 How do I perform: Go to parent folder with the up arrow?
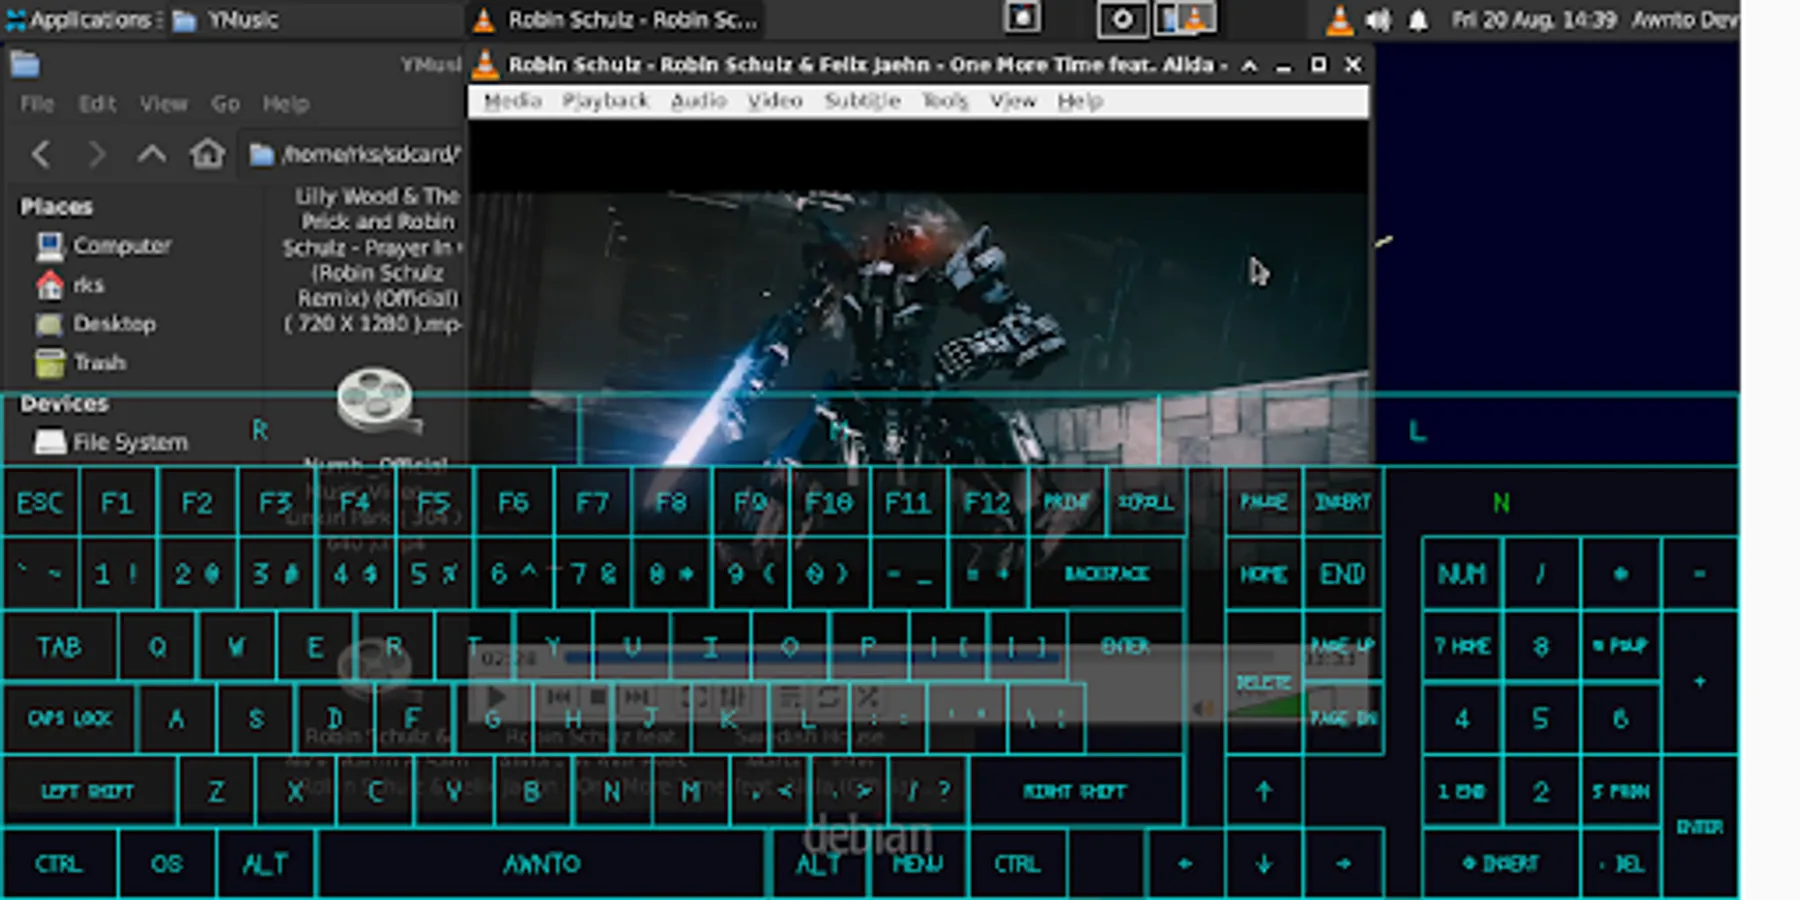pos(152,154)
